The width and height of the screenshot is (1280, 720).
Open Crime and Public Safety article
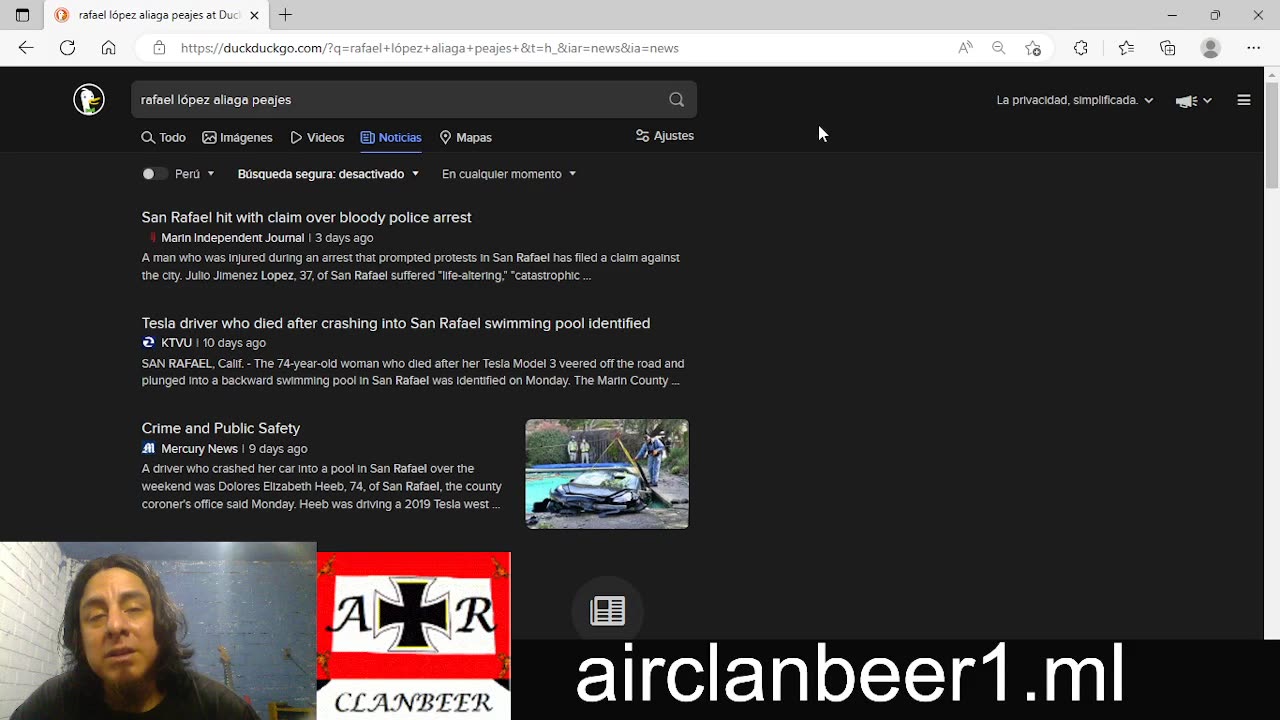pos(221,428)
